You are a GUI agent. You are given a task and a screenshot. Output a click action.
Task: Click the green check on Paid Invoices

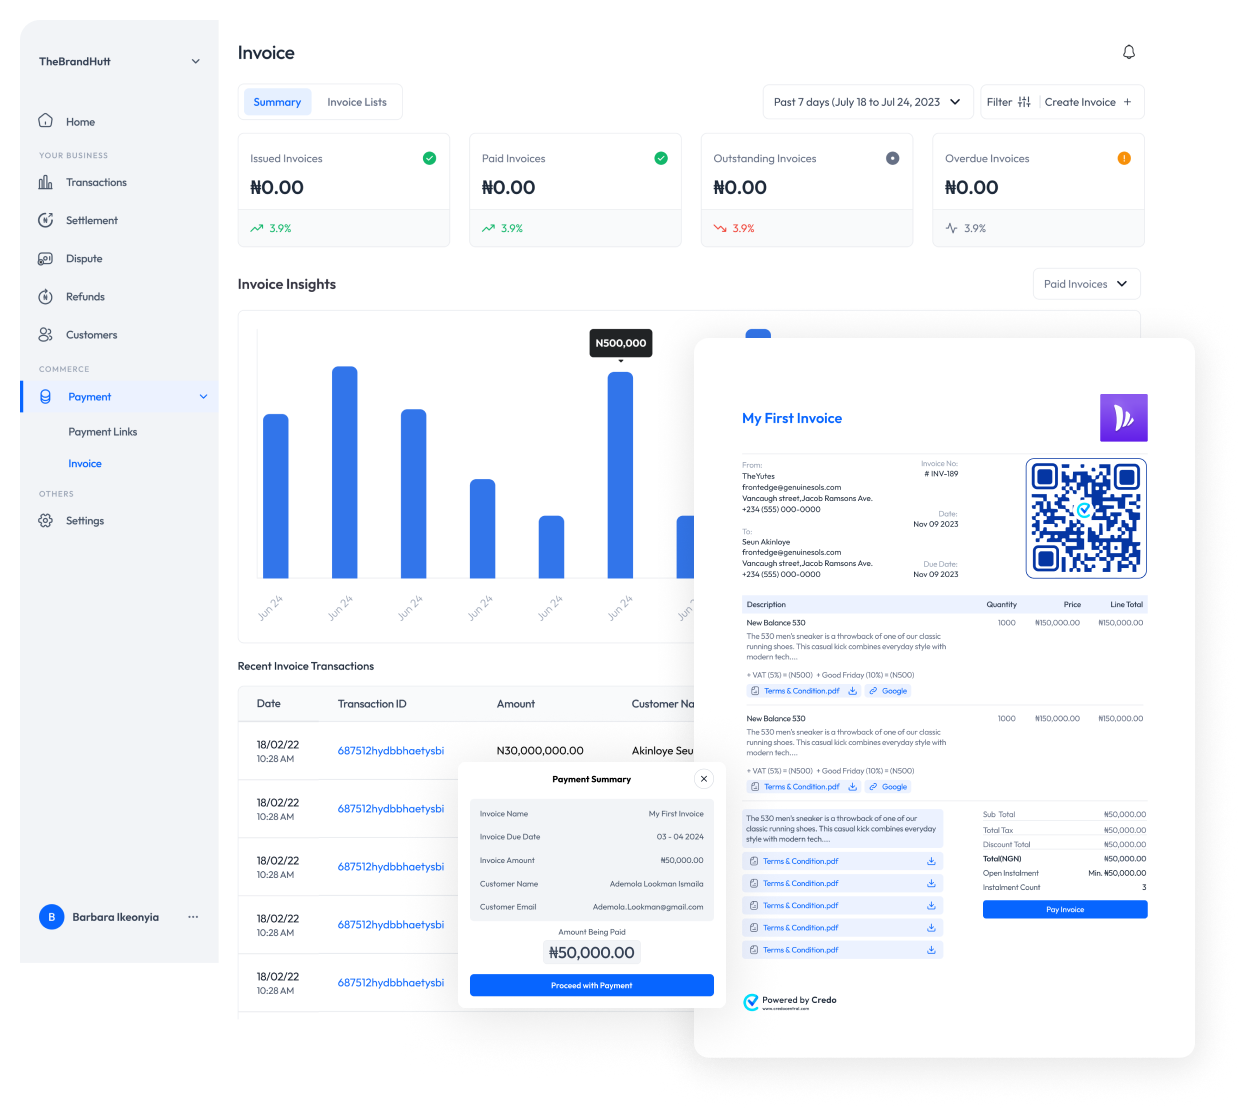[661, 158]
